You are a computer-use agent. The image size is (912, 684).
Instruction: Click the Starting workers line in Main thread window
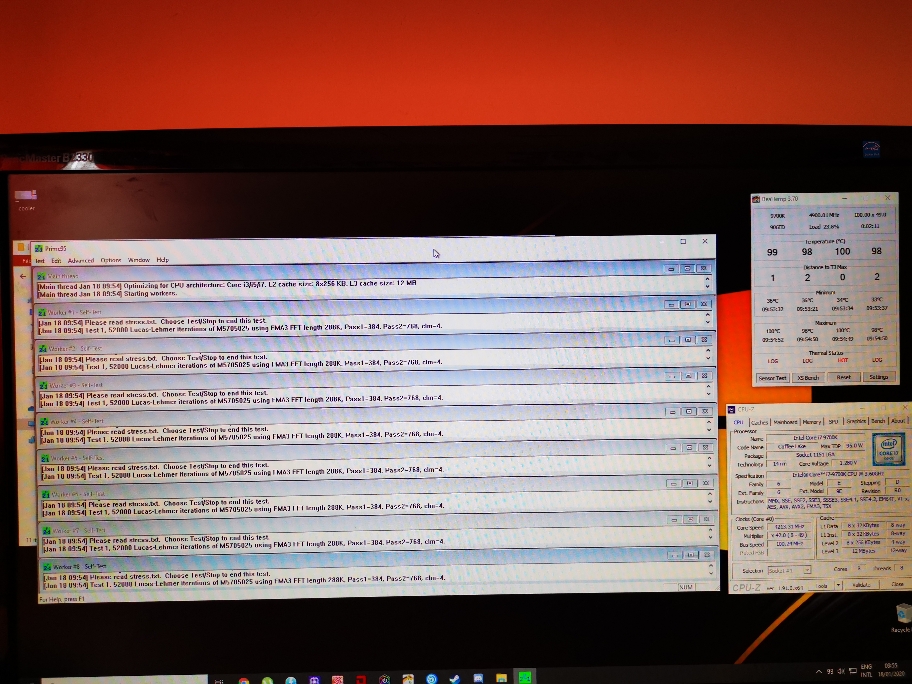click(108, 294)
